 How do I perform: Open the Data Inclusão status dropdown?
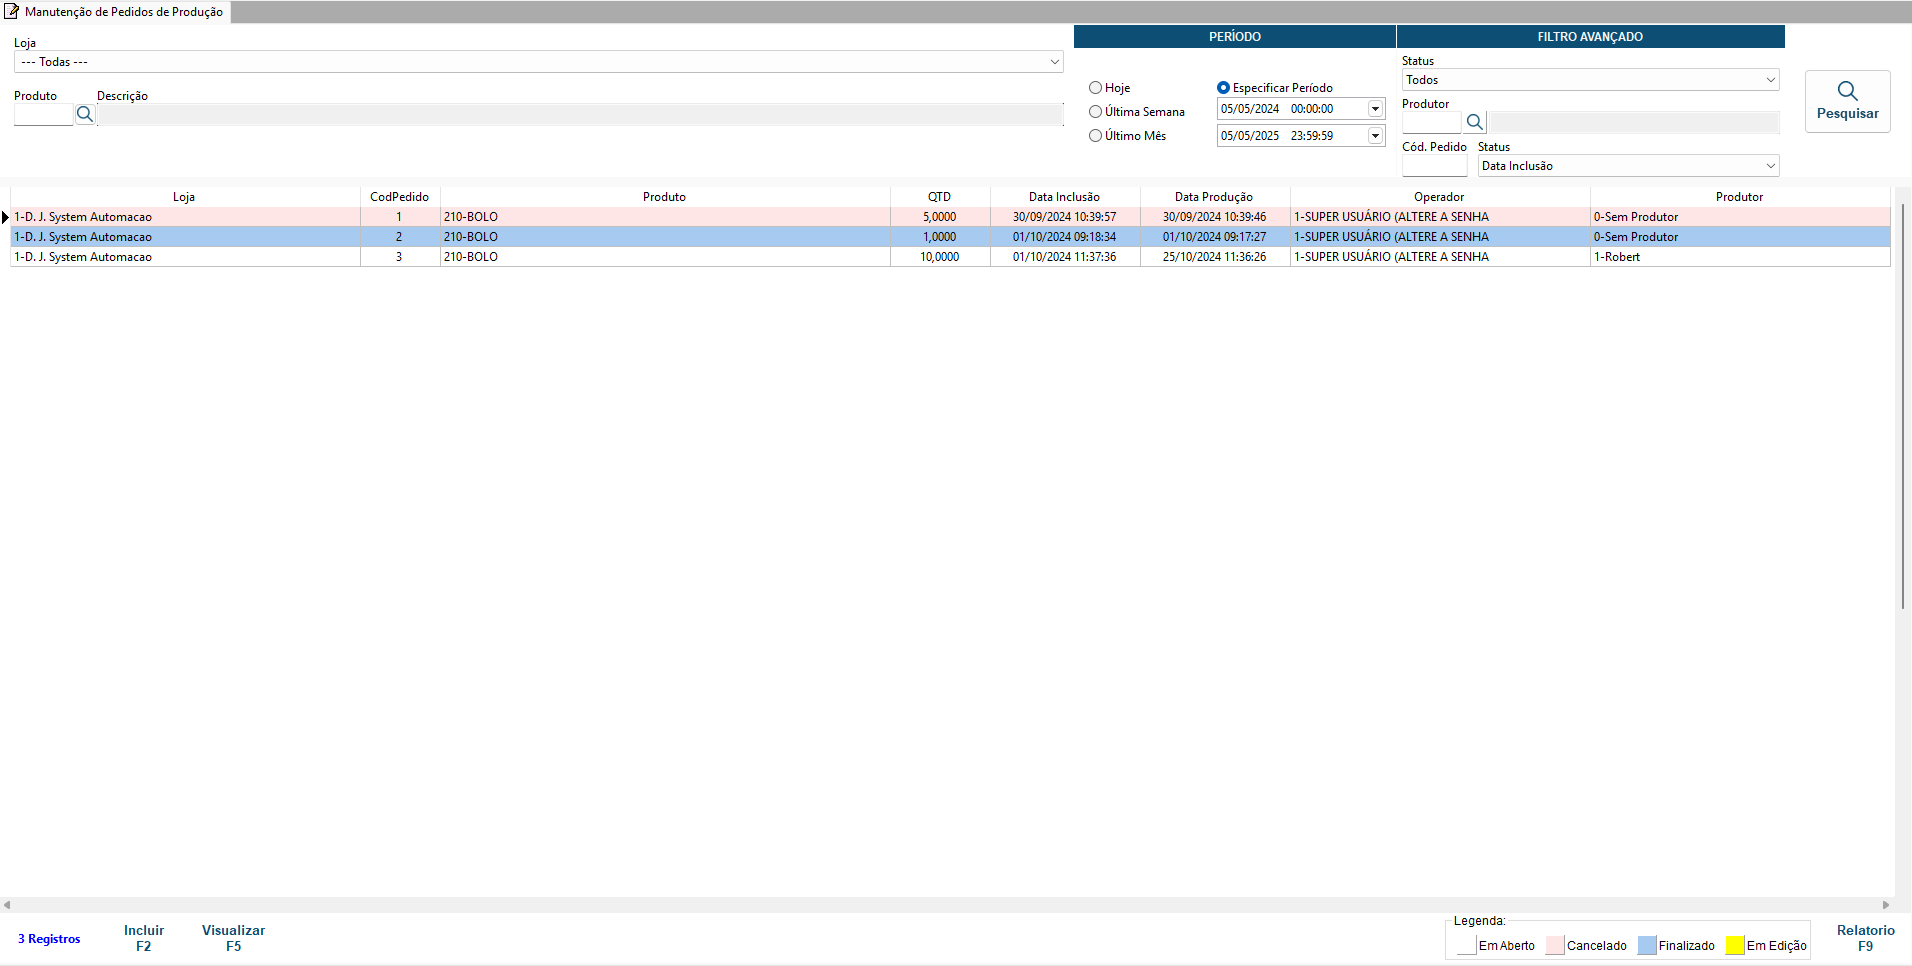click(1628, 166)
